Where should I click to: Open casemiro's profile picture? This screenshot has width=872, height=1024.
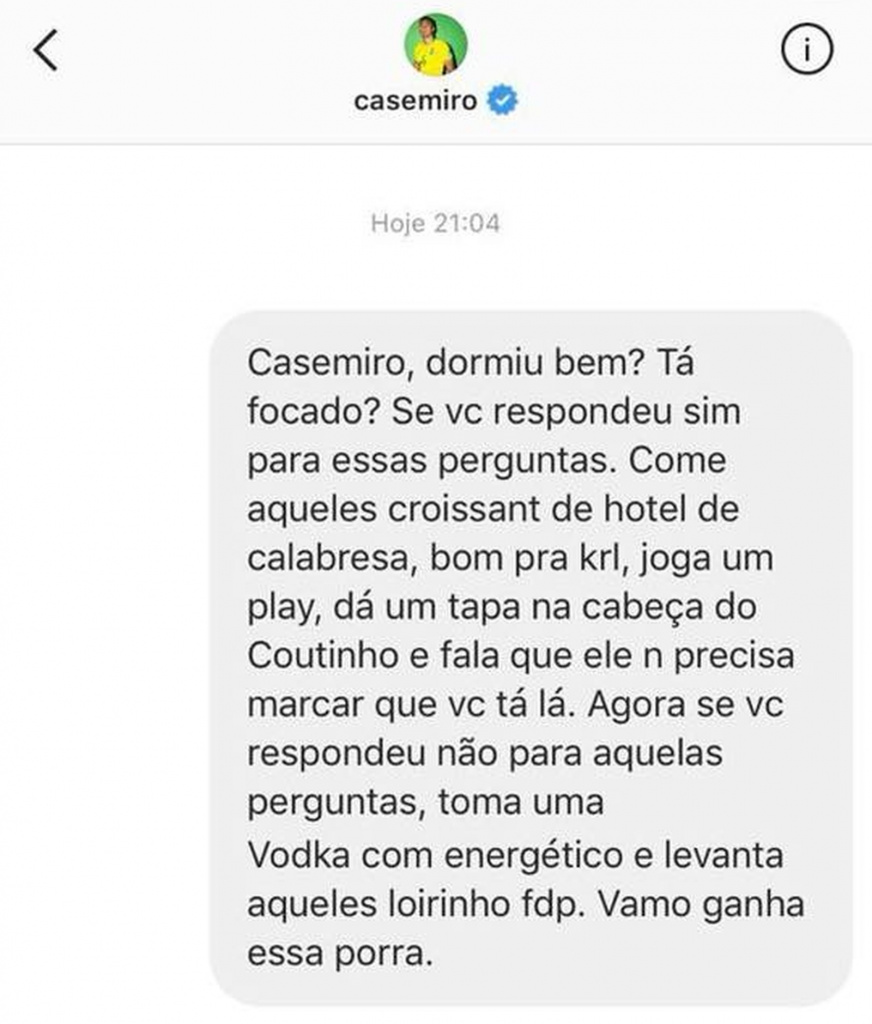pos(436,44)
